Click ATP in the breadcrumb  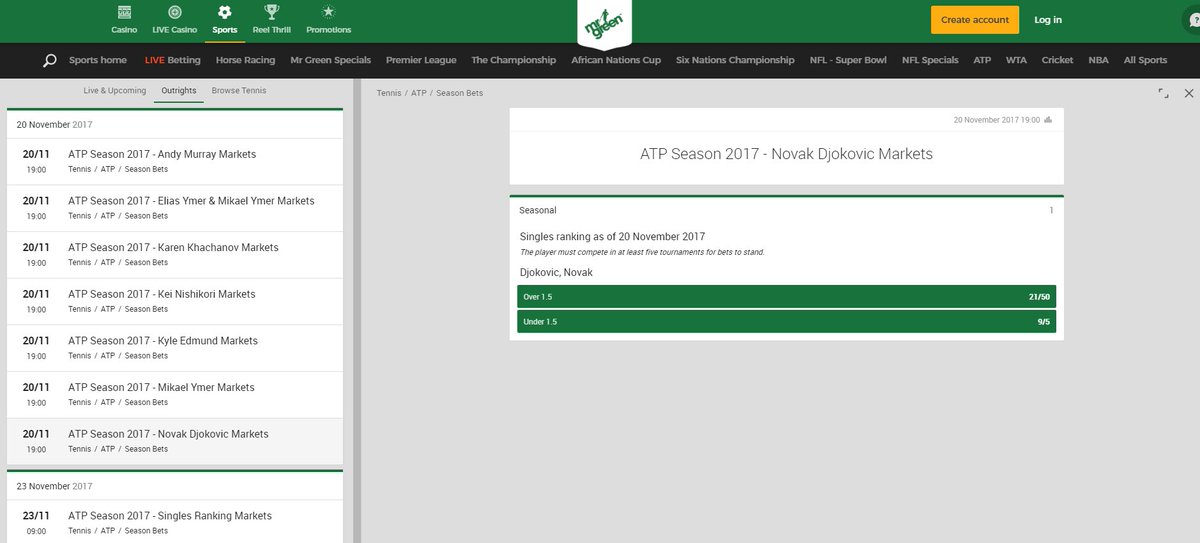(x=419, y=93)
